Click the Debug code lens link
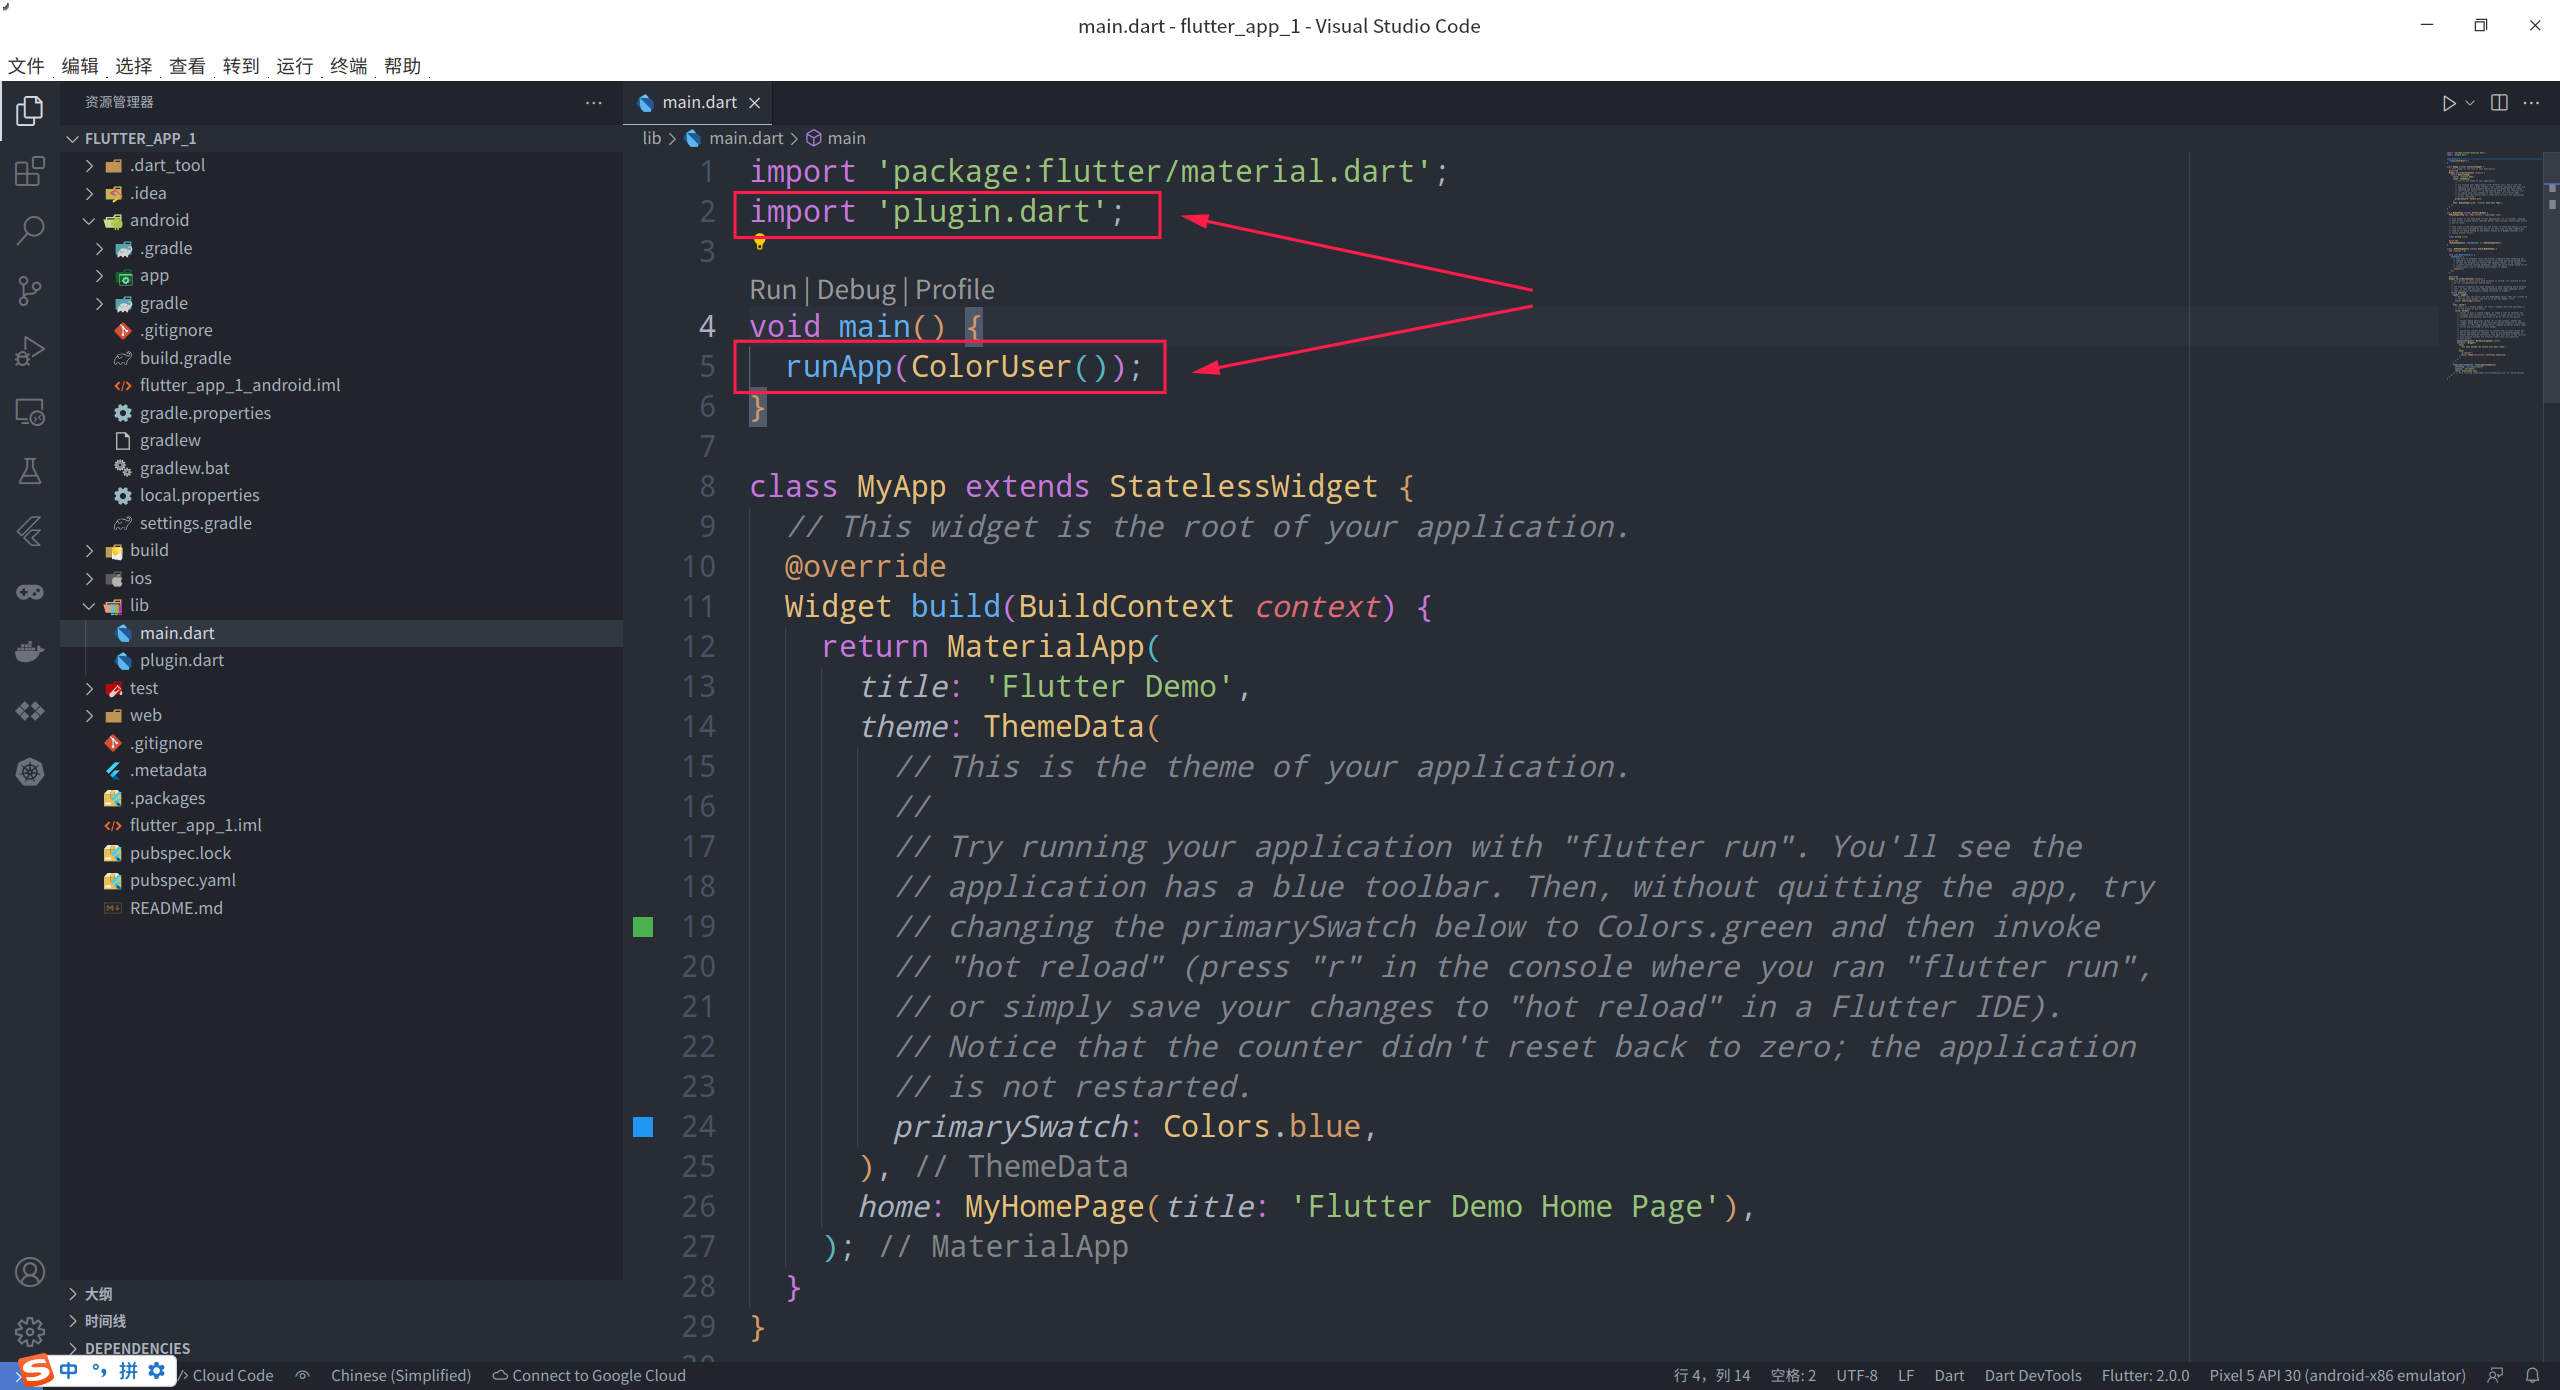The image size is (2560, 1390). [856, 290]
